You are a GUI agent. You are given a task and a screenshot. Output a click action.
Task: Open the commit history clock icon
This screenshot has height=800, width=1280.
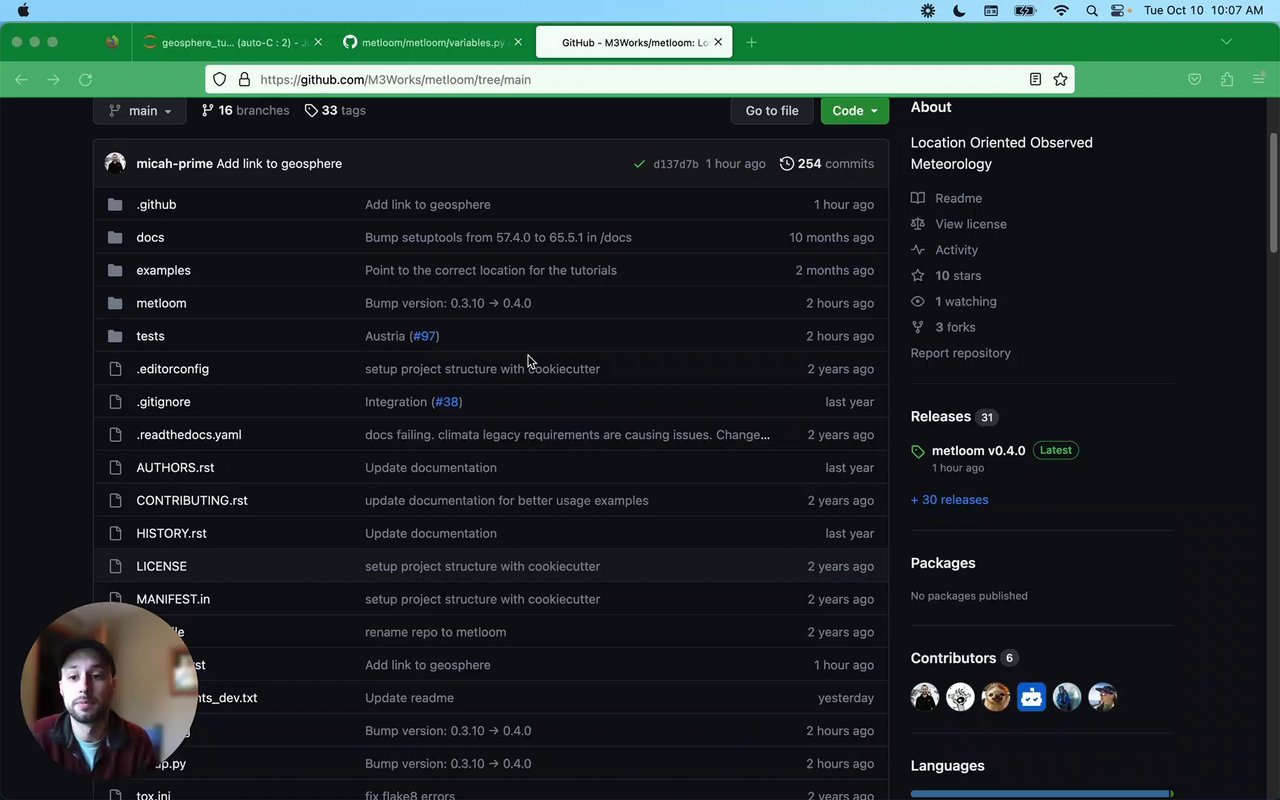(787, 163)
